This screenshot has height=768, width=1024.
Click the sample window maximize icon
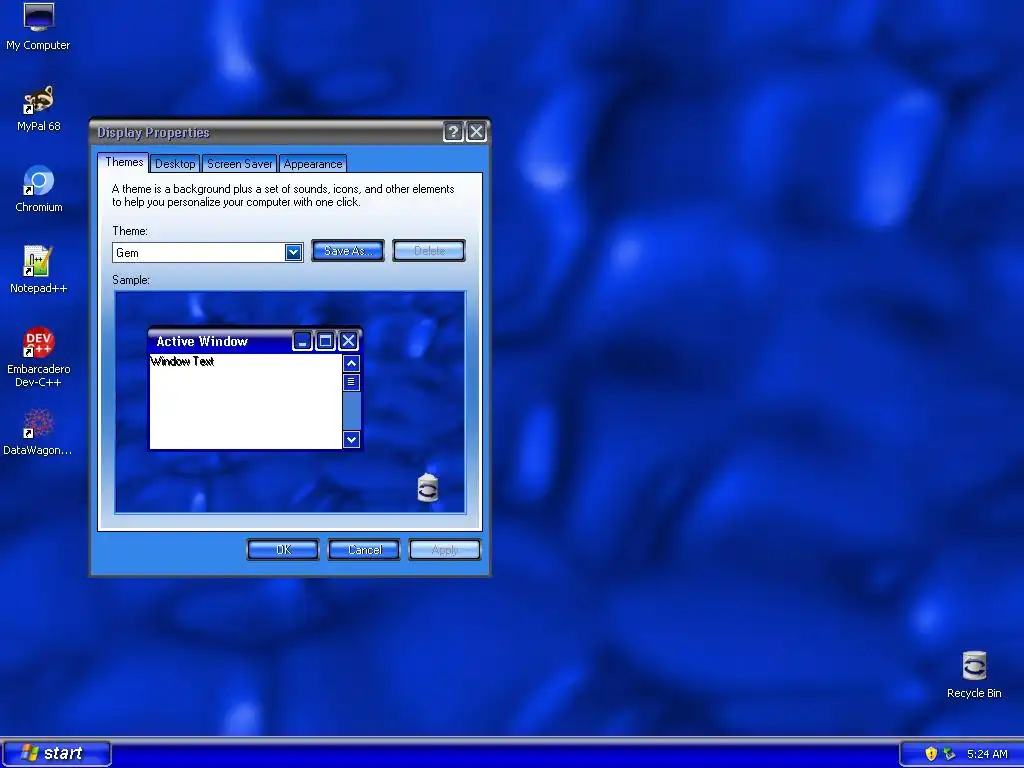point(325,341)
